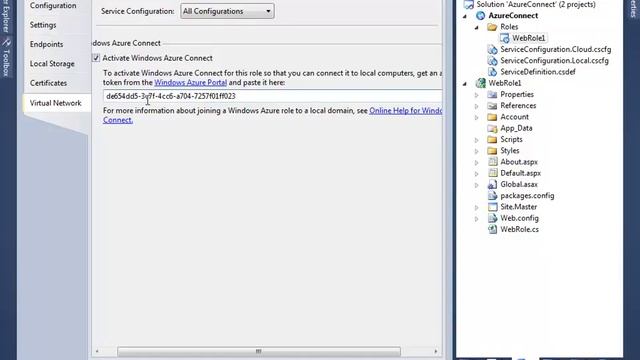Viewport: 640px width, 360px height.
Task: Expand the Global.asax node
Action: (476, 185)
